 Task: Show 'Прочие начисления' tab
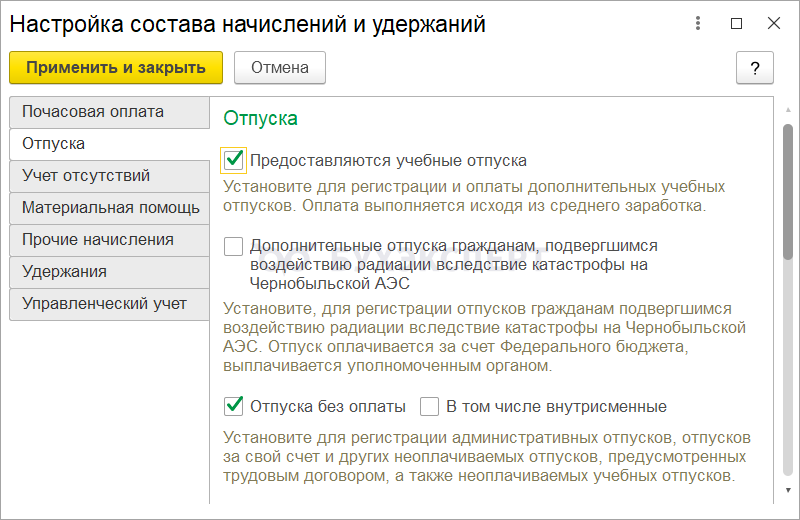point(108,240)
